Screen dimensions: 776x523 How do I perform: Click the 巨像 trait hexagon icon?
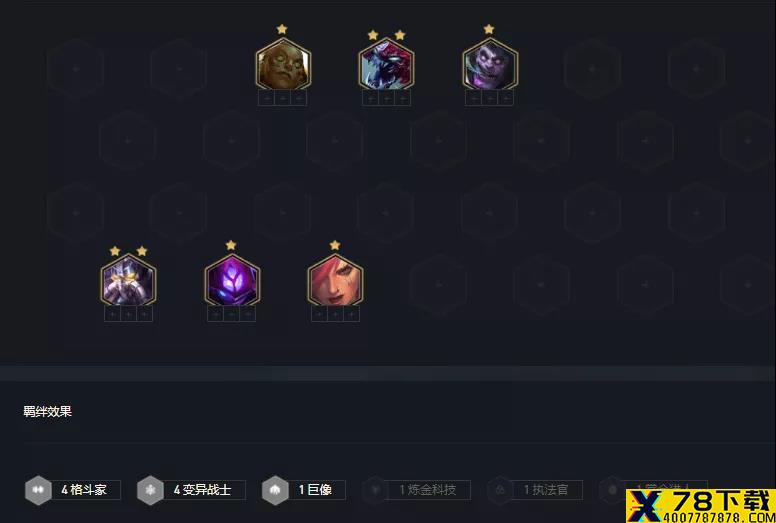click(275, 490)
